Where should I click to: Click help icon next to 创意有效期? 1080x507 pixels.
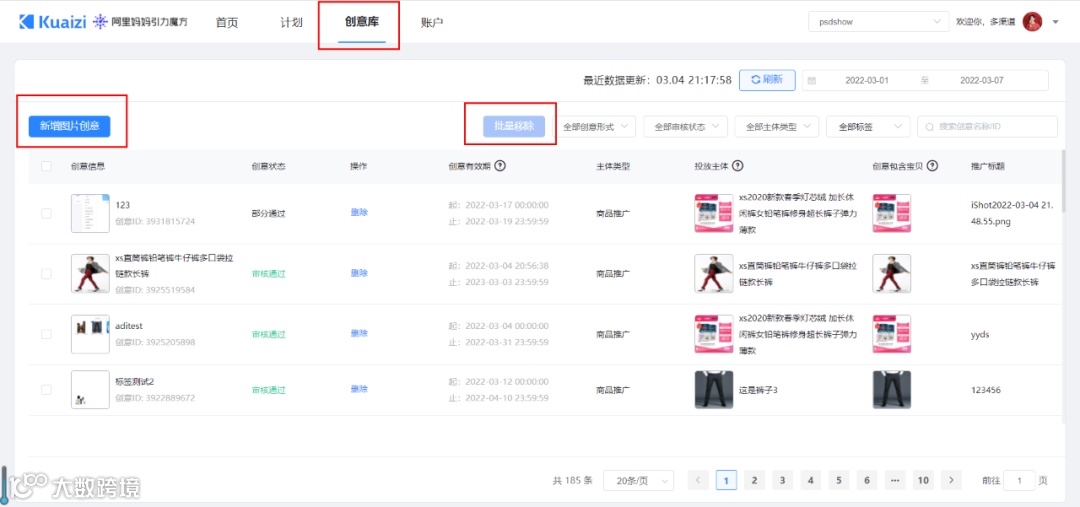coord(501,166)
